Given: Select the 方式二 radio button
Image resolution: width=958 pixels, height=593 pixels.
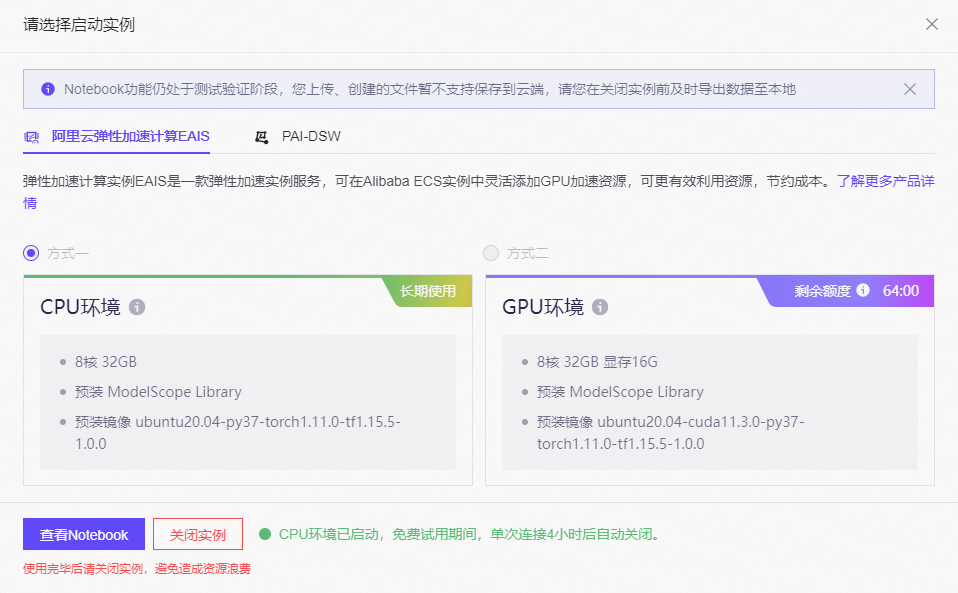Looking at the screenshot, I should point(491,253).
